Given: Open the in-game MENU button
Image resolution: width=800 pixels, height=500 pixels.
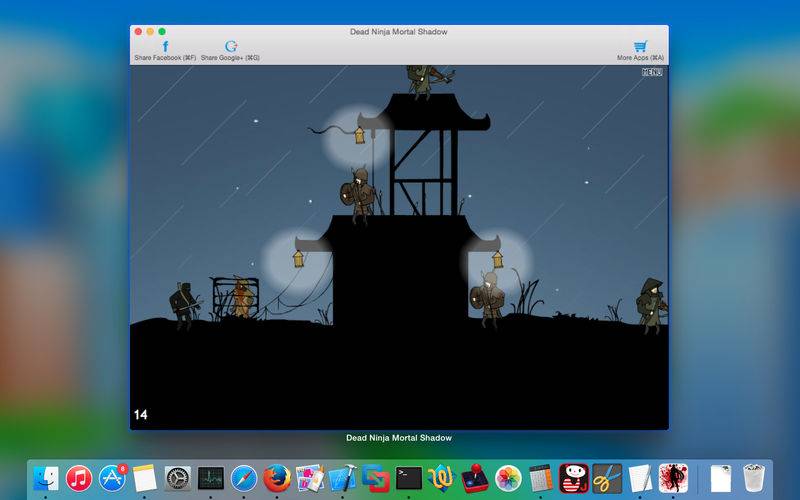Looking at the screenshot, I should pos(652,72).
